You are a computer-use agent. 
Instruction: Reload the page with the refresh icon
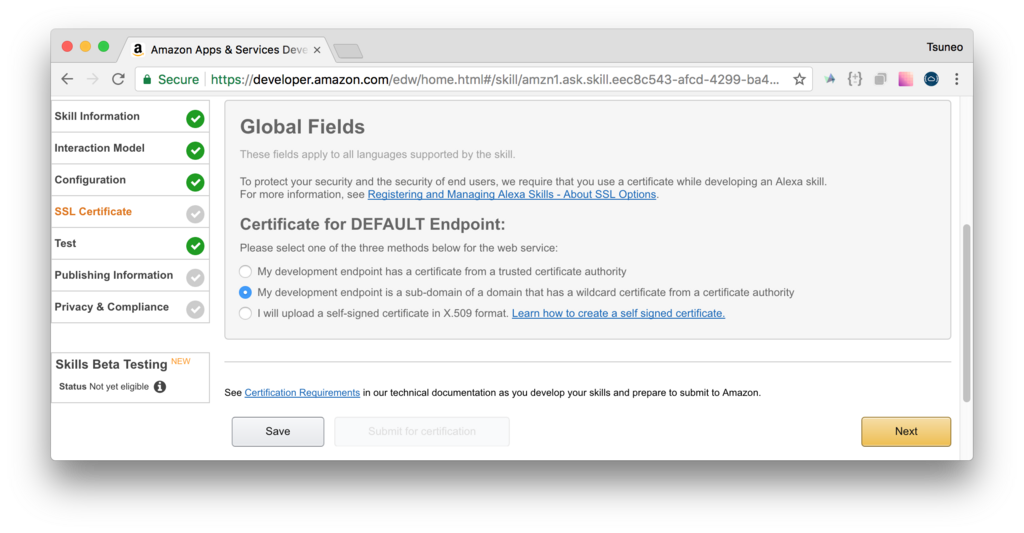pos(118,79)
